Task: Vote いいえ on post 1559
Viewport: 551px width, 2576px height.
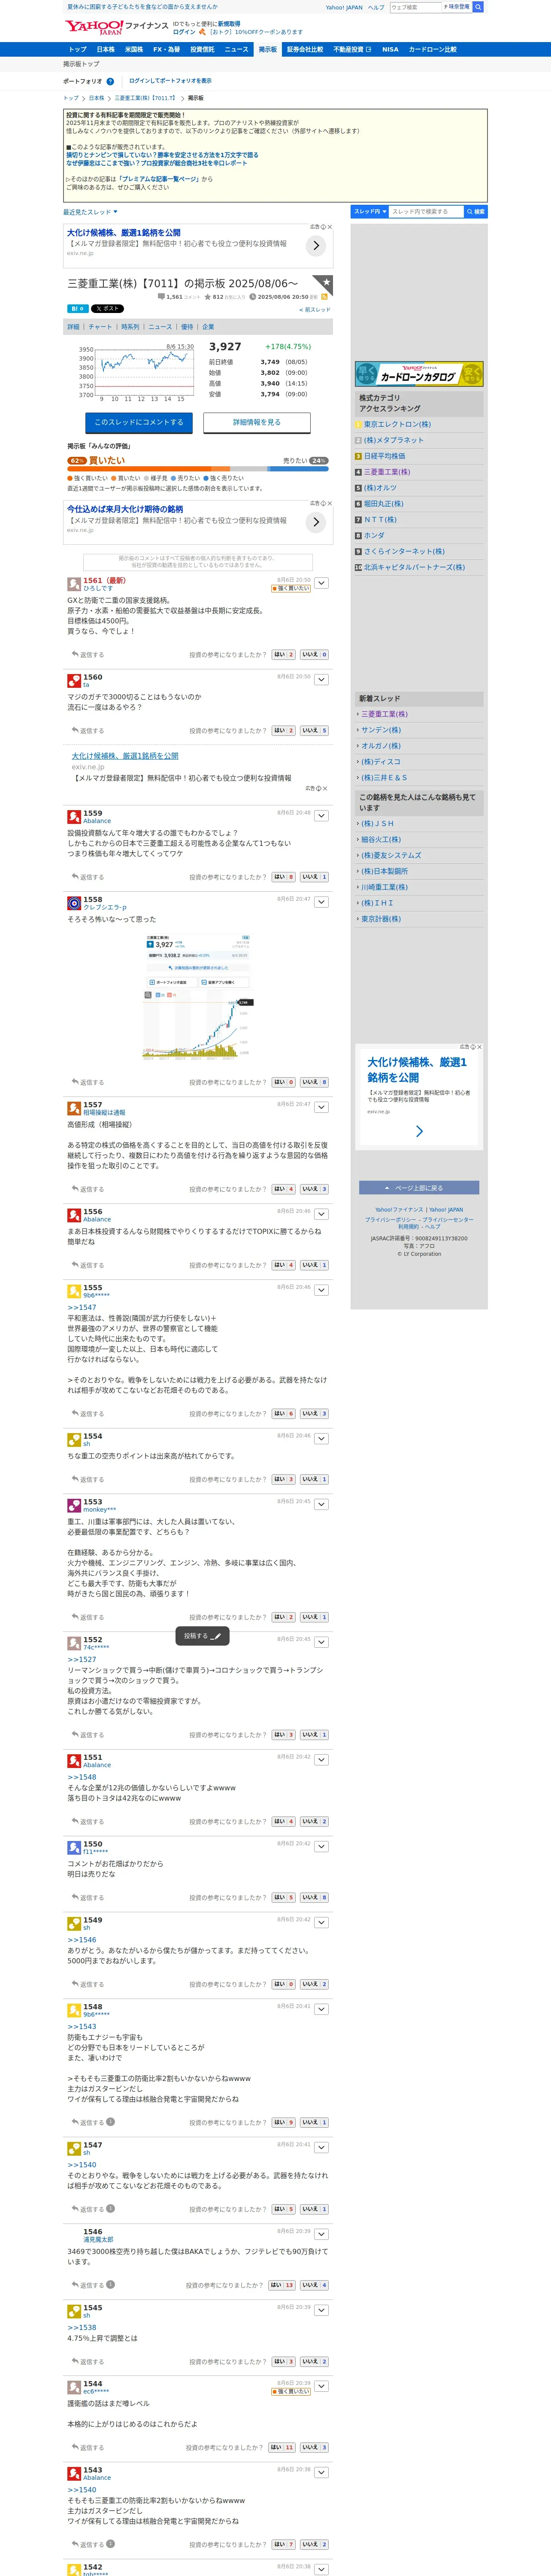Action: pos(314,877)
